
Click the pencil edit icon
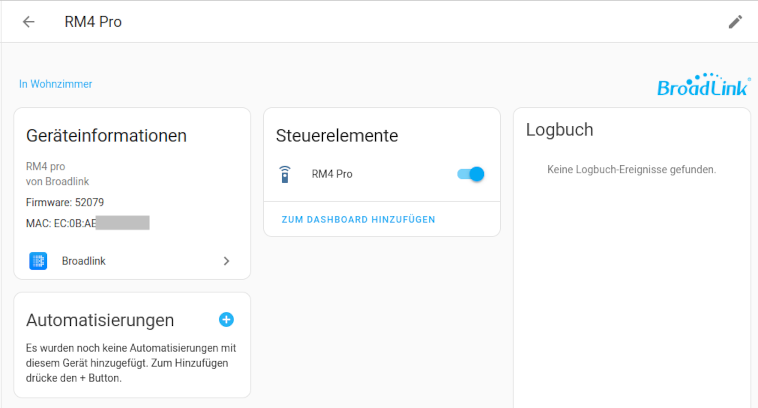click(735, 22)
